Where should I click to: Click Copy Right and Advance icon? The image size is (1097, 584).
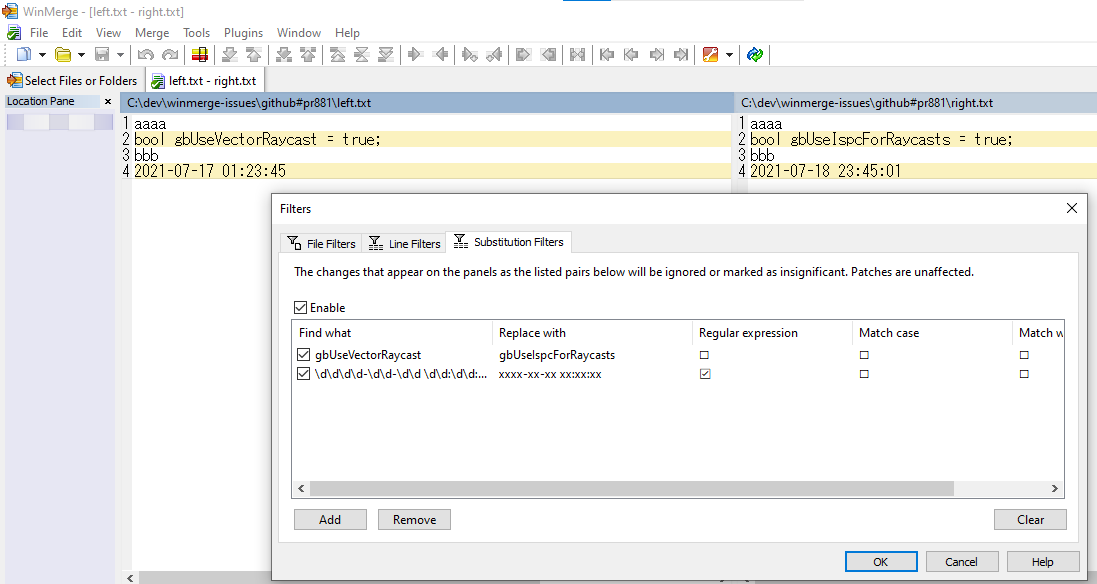[x=469, y=55]
